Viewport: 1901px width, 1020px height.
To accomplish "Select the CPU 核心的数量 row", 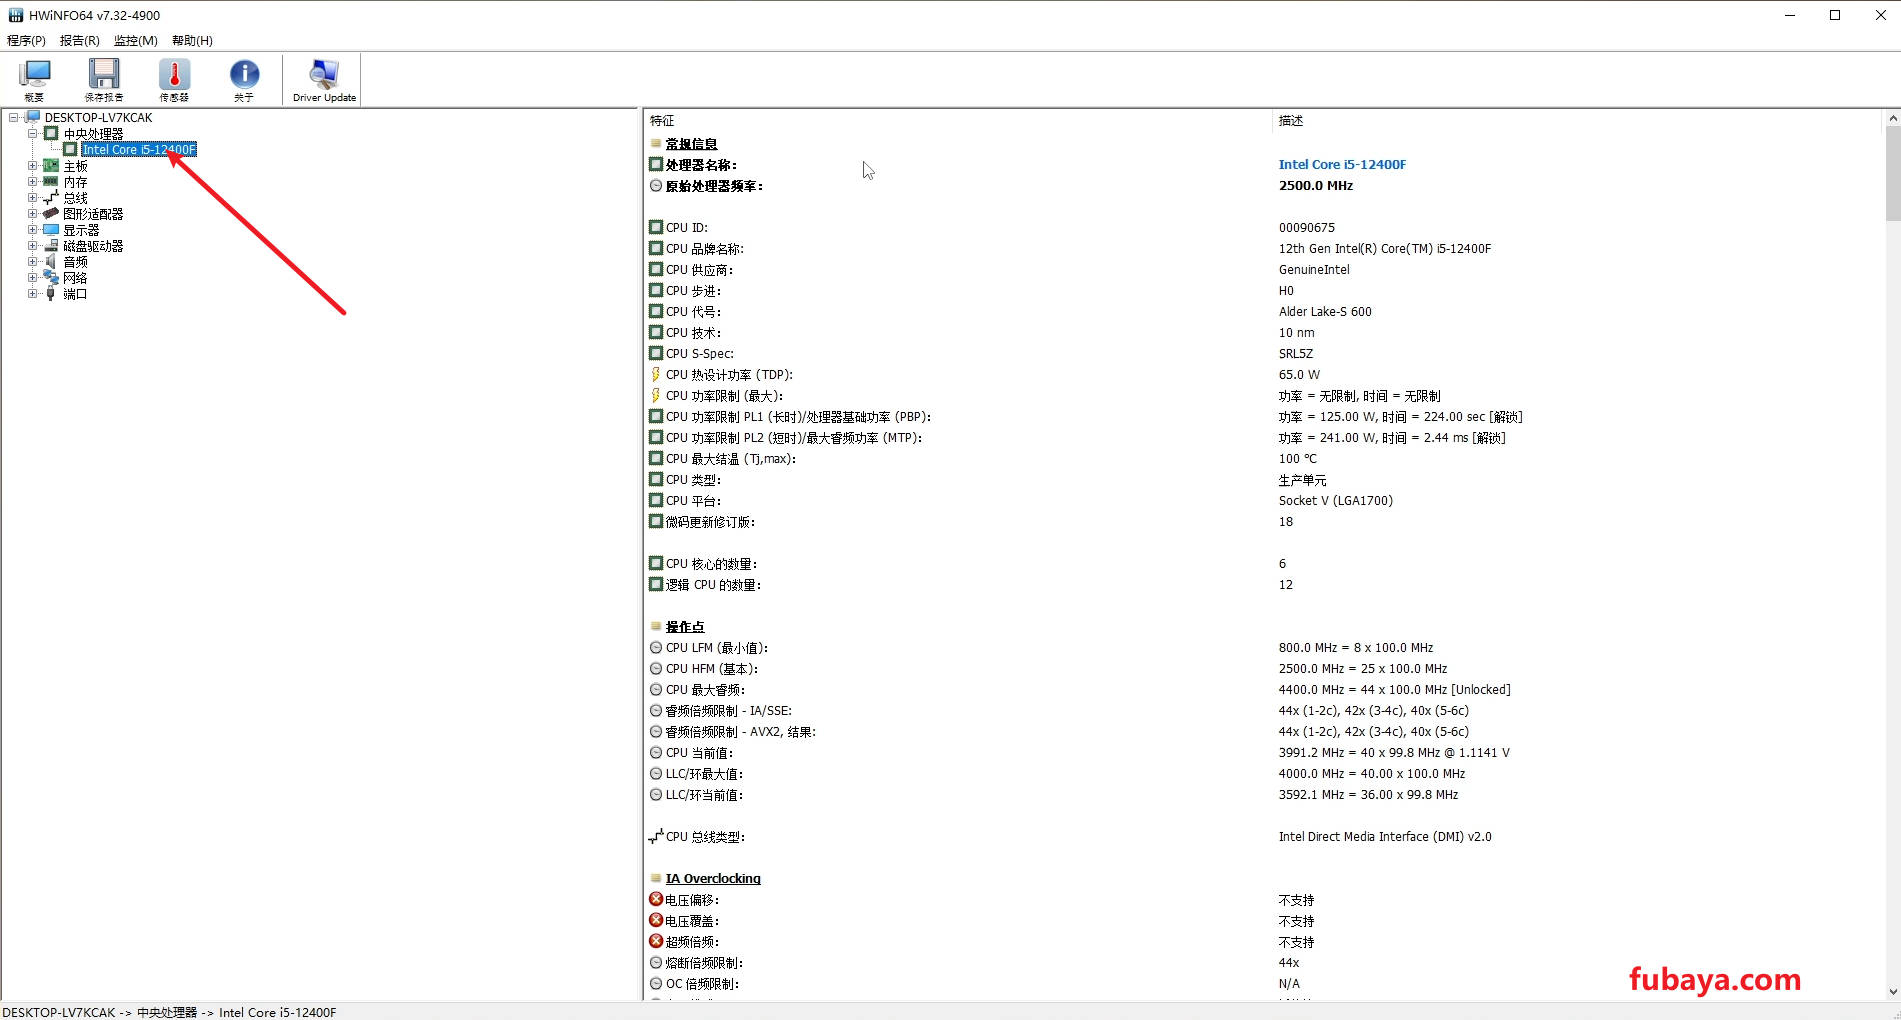I will (1263, 564).
